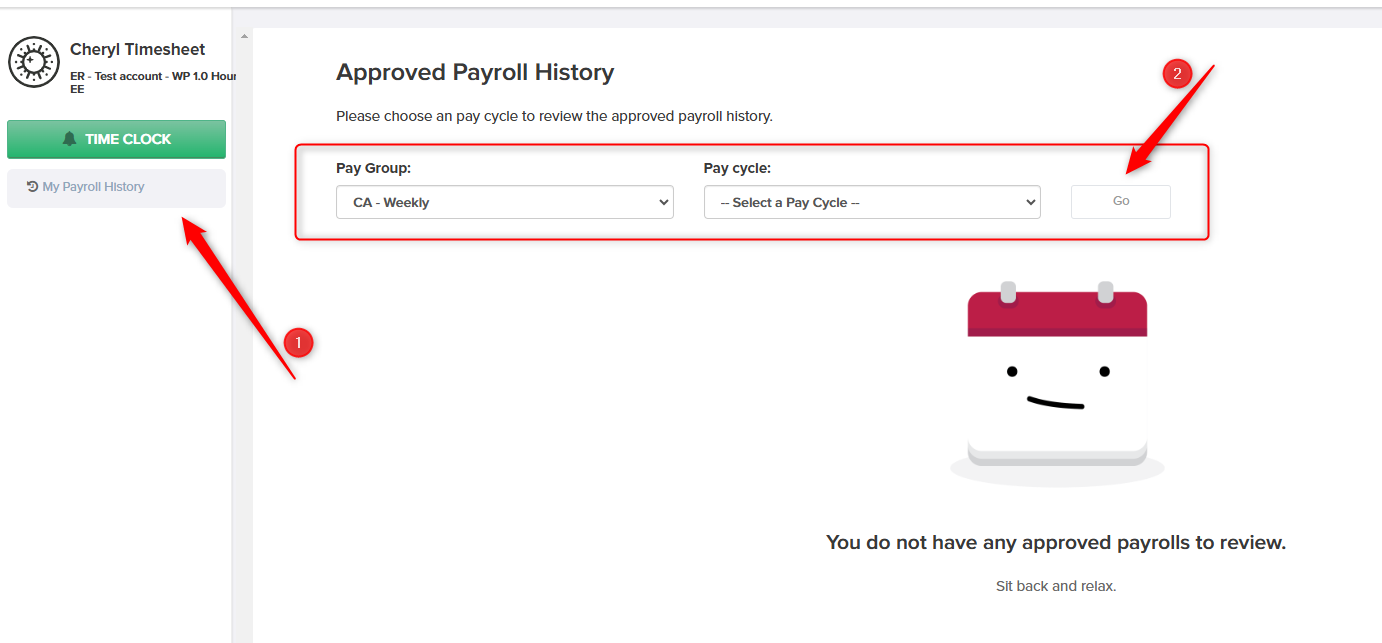Click 'You do not have any approved payrolls' text
1382x643 pixels.
pos(1056,542)
